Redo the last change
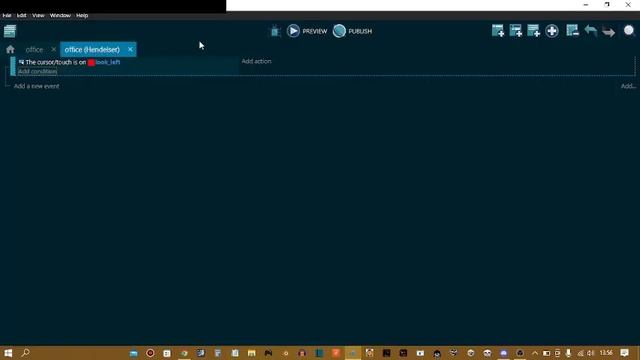640x360 pixels. tap(609, 31)
